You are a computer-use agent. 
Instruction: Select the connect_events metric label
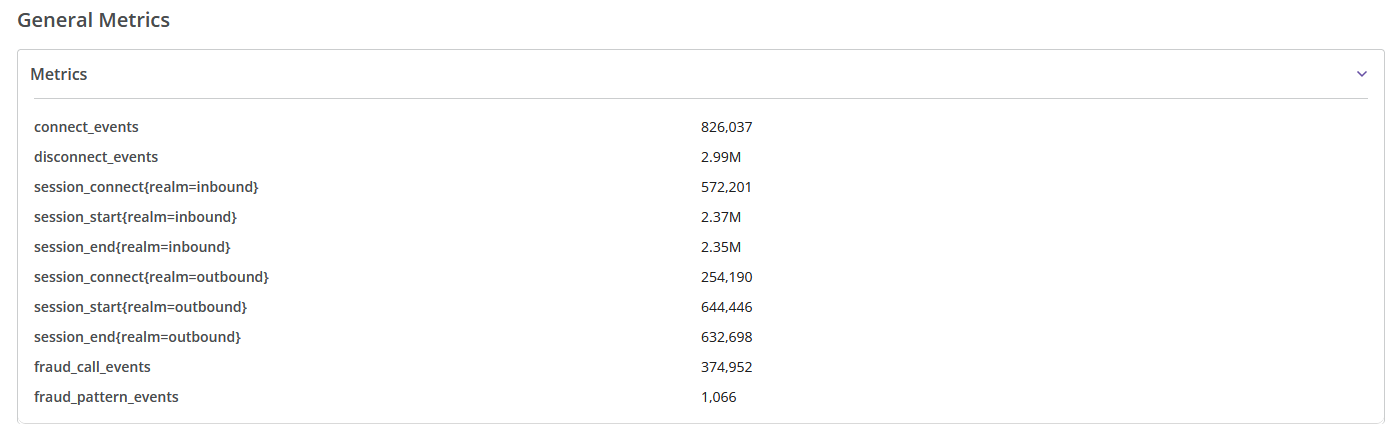pyautogui.click(x=86, y=127)
